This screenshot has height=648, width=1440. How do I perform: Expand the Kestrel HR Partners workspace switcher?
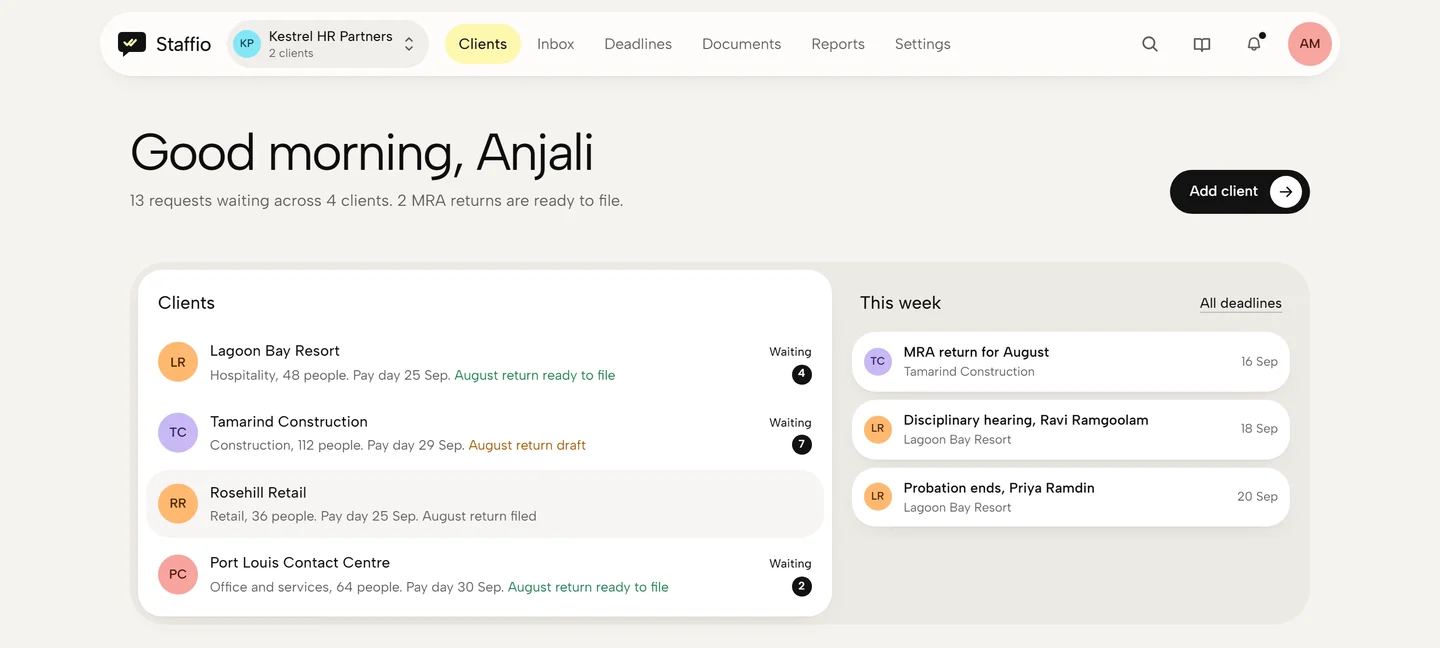(328, 44)
